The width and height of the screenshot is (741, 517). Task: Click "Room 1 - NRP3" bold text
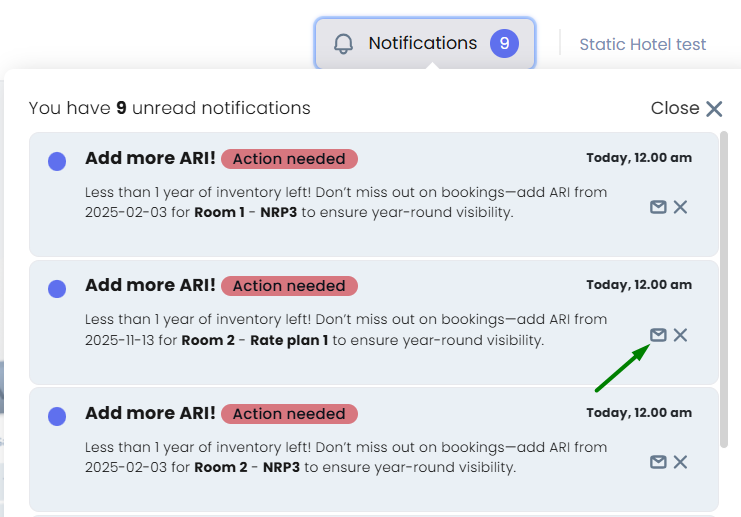click(246, 213)
